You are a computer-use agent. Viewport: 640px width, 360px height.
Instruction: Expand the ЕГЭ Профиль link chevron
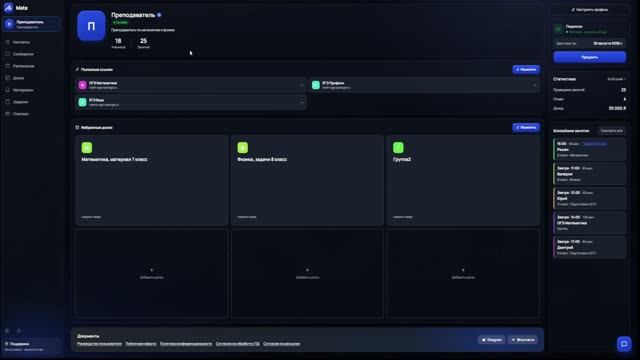pos(534,85)
